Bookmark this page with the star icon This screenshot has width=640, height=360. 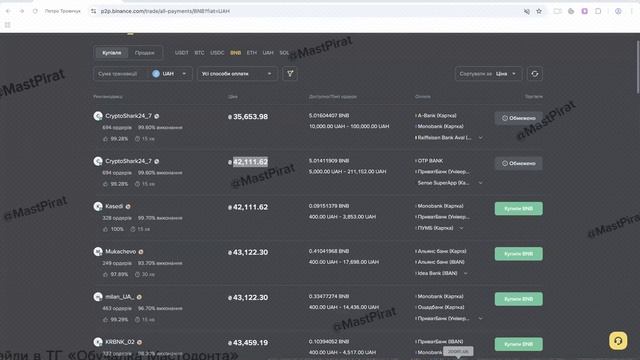(539, 11)
